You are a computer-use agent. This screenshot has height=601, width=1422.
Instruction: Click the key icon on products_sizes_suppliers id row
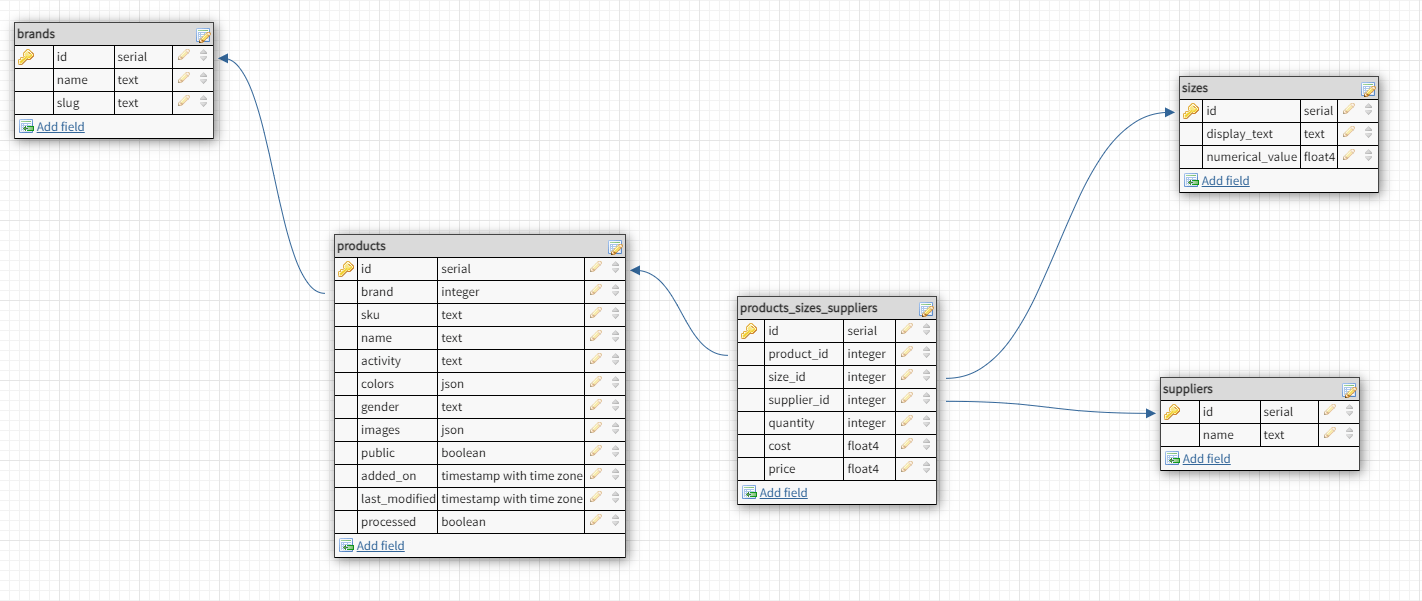(749, 330)
